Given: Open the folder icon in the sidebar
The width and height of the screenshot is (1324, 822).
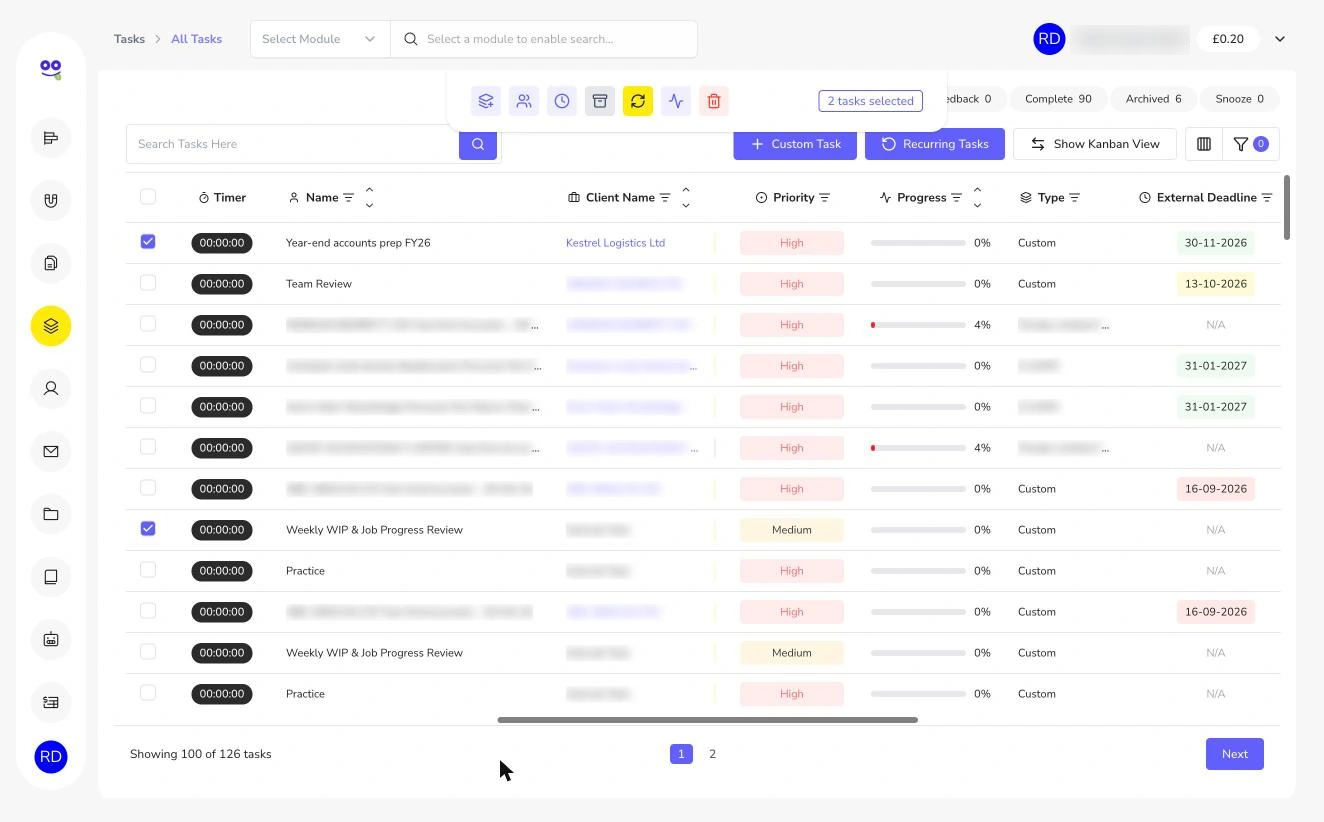Looking at the screenshot, I should click(51, 514).
